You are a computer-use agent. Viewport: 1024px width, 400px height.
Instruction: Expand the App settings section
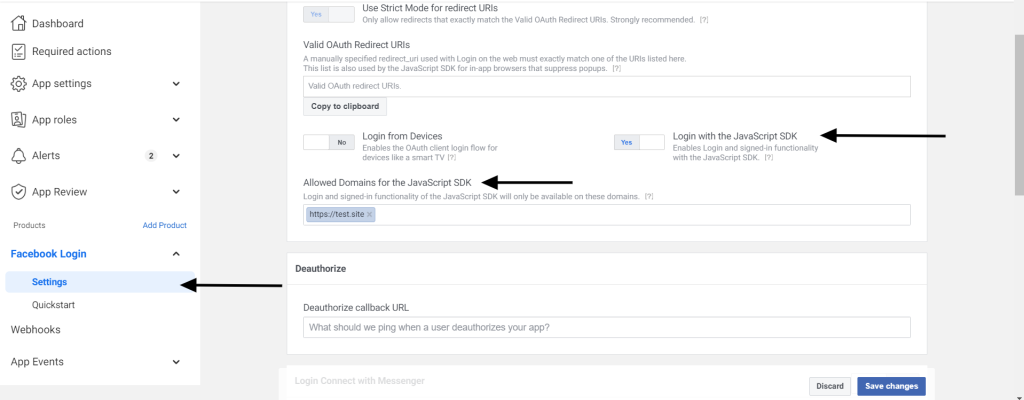point(176,84)
